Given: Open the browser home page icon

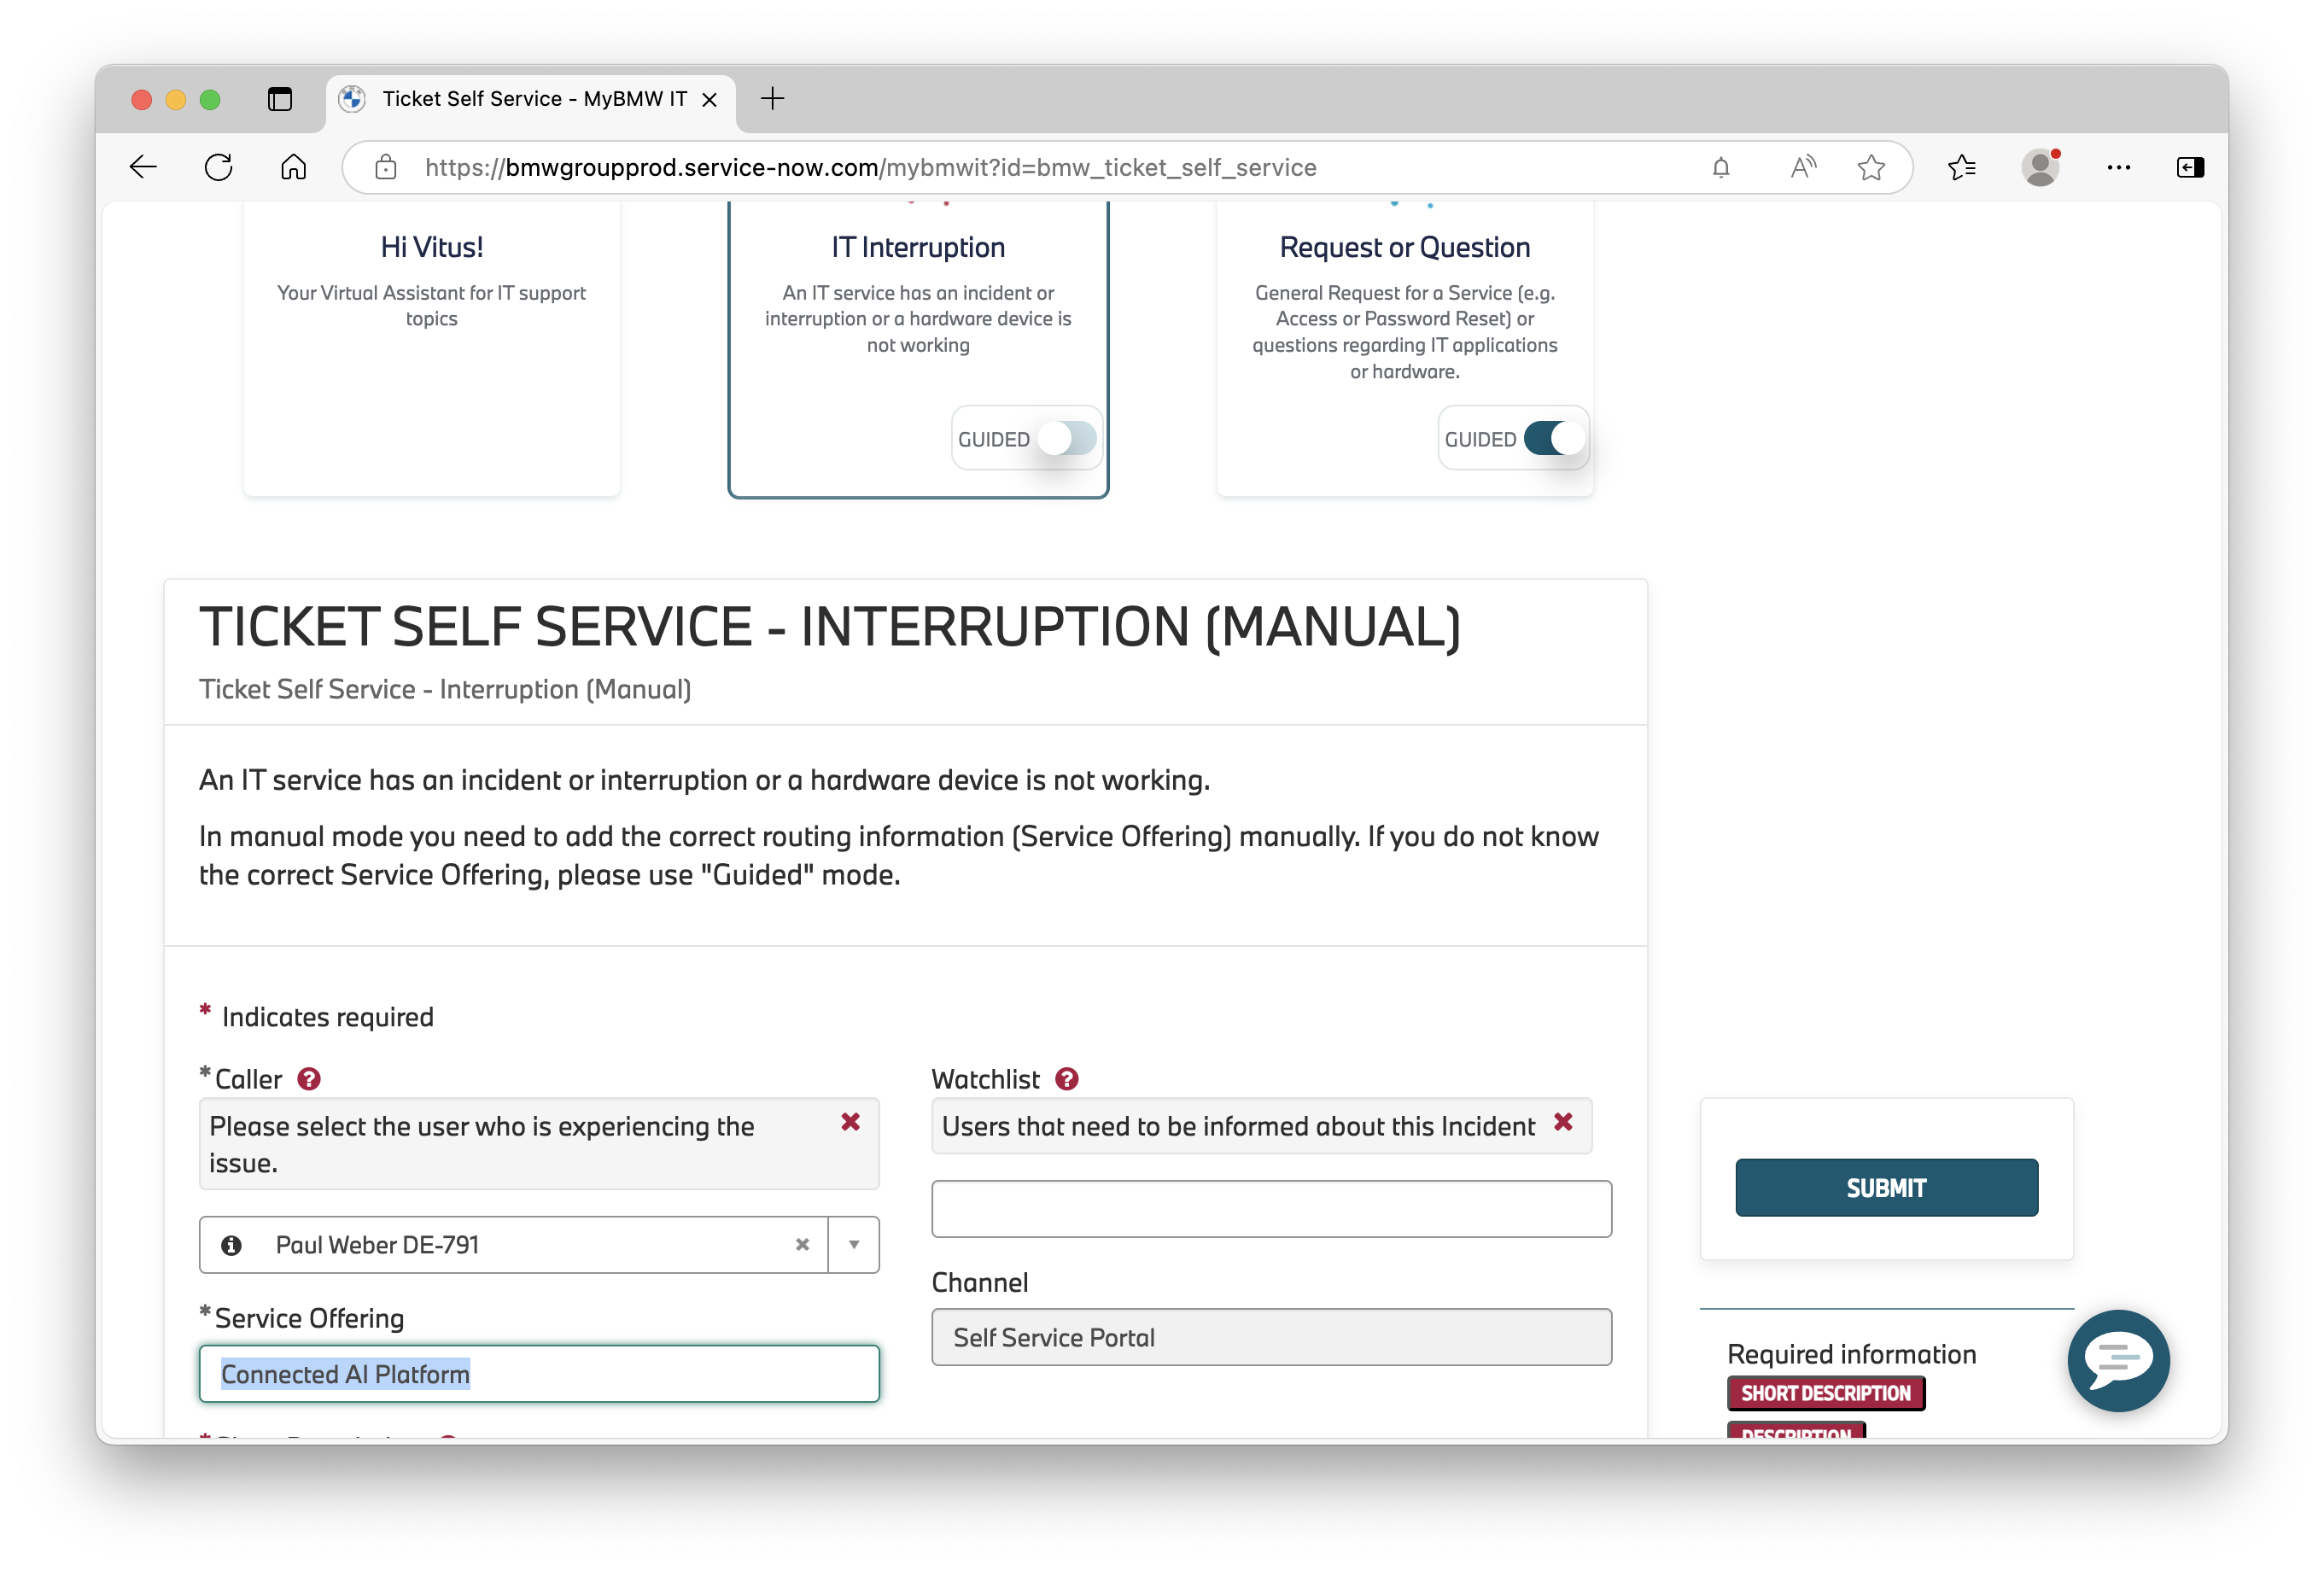Looking at the screenshot, I should coord(293,167).
